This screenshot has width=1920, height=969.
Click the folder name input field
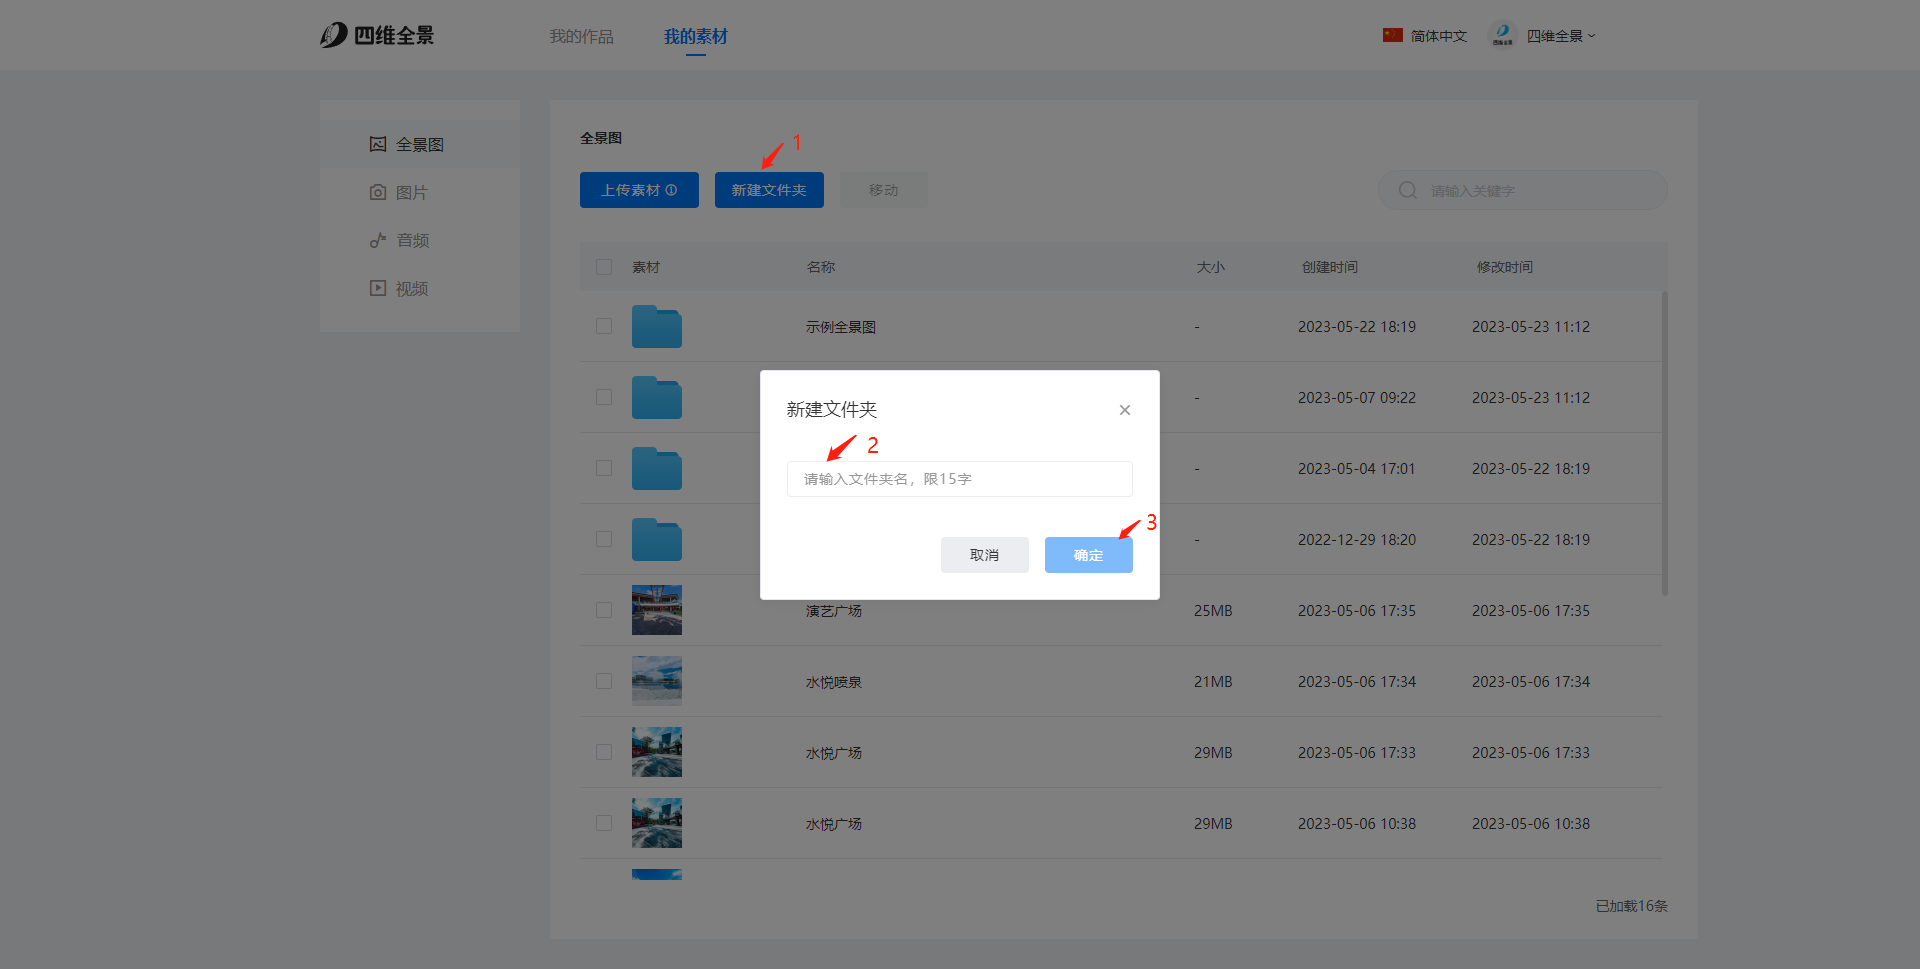[959, 479]
